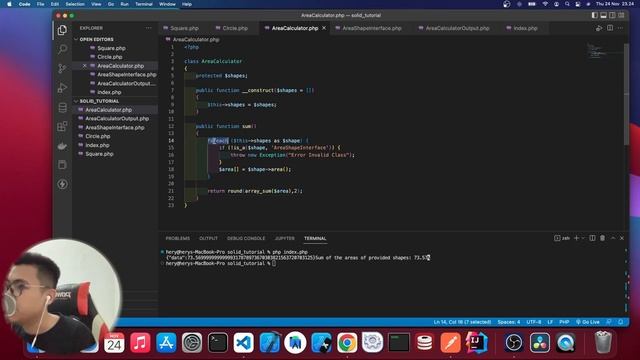Kill the terminal with trash icon
Image resolution: width=640 pixels, height=360 pixels.
click(602, 238)
